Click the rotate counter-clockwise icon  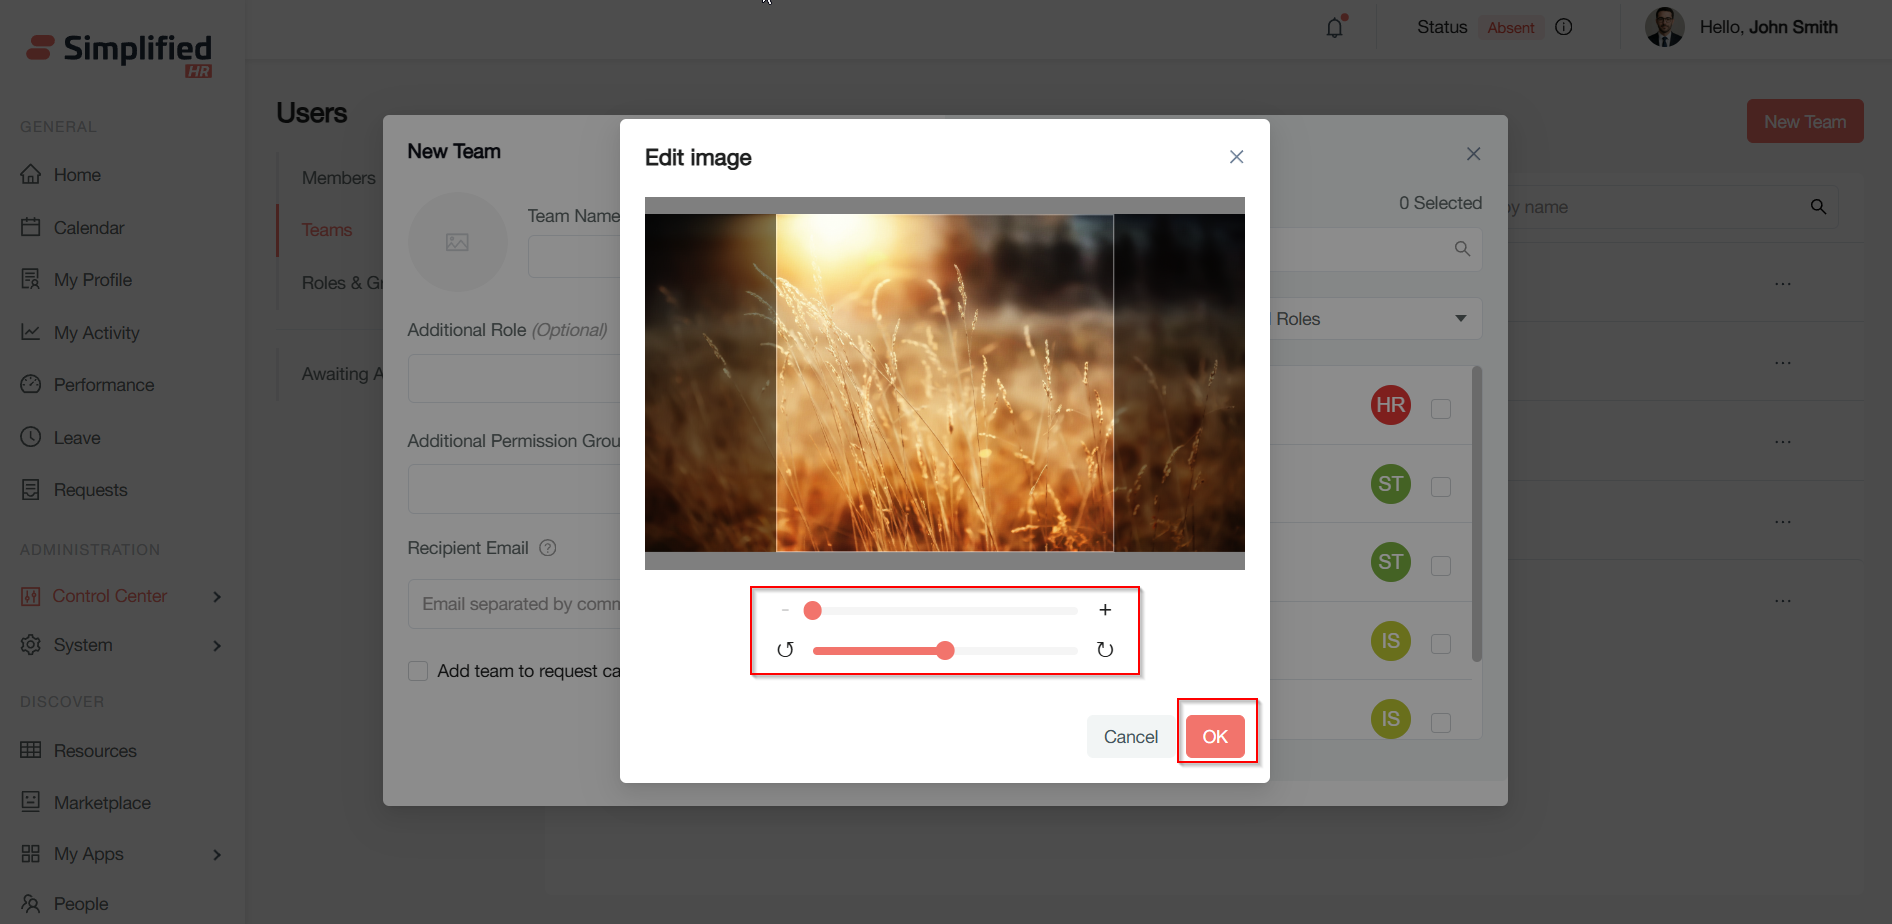[785, 650]
